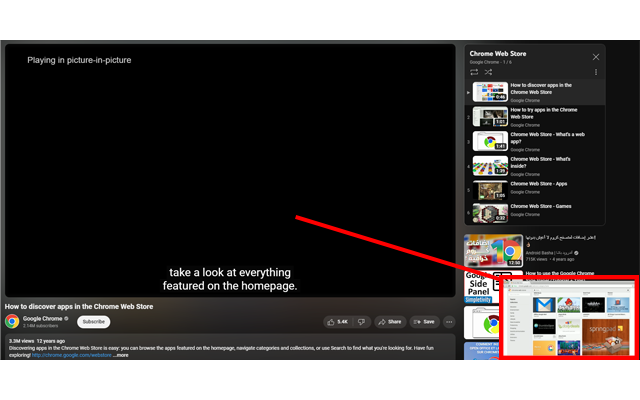This screenshot has width=640, height=400.
Task: Open Google Chrome channel avatar
Action: click(x=12, y=322)
